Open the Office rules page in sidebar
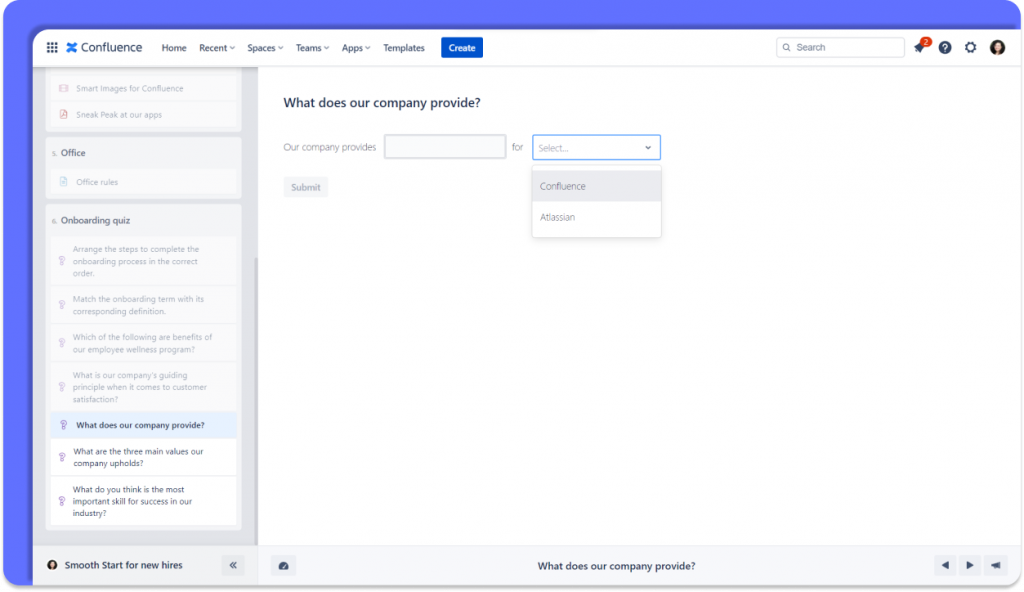Image resolution: width=1024 pixels, height=592 pixels. (97, 182)
